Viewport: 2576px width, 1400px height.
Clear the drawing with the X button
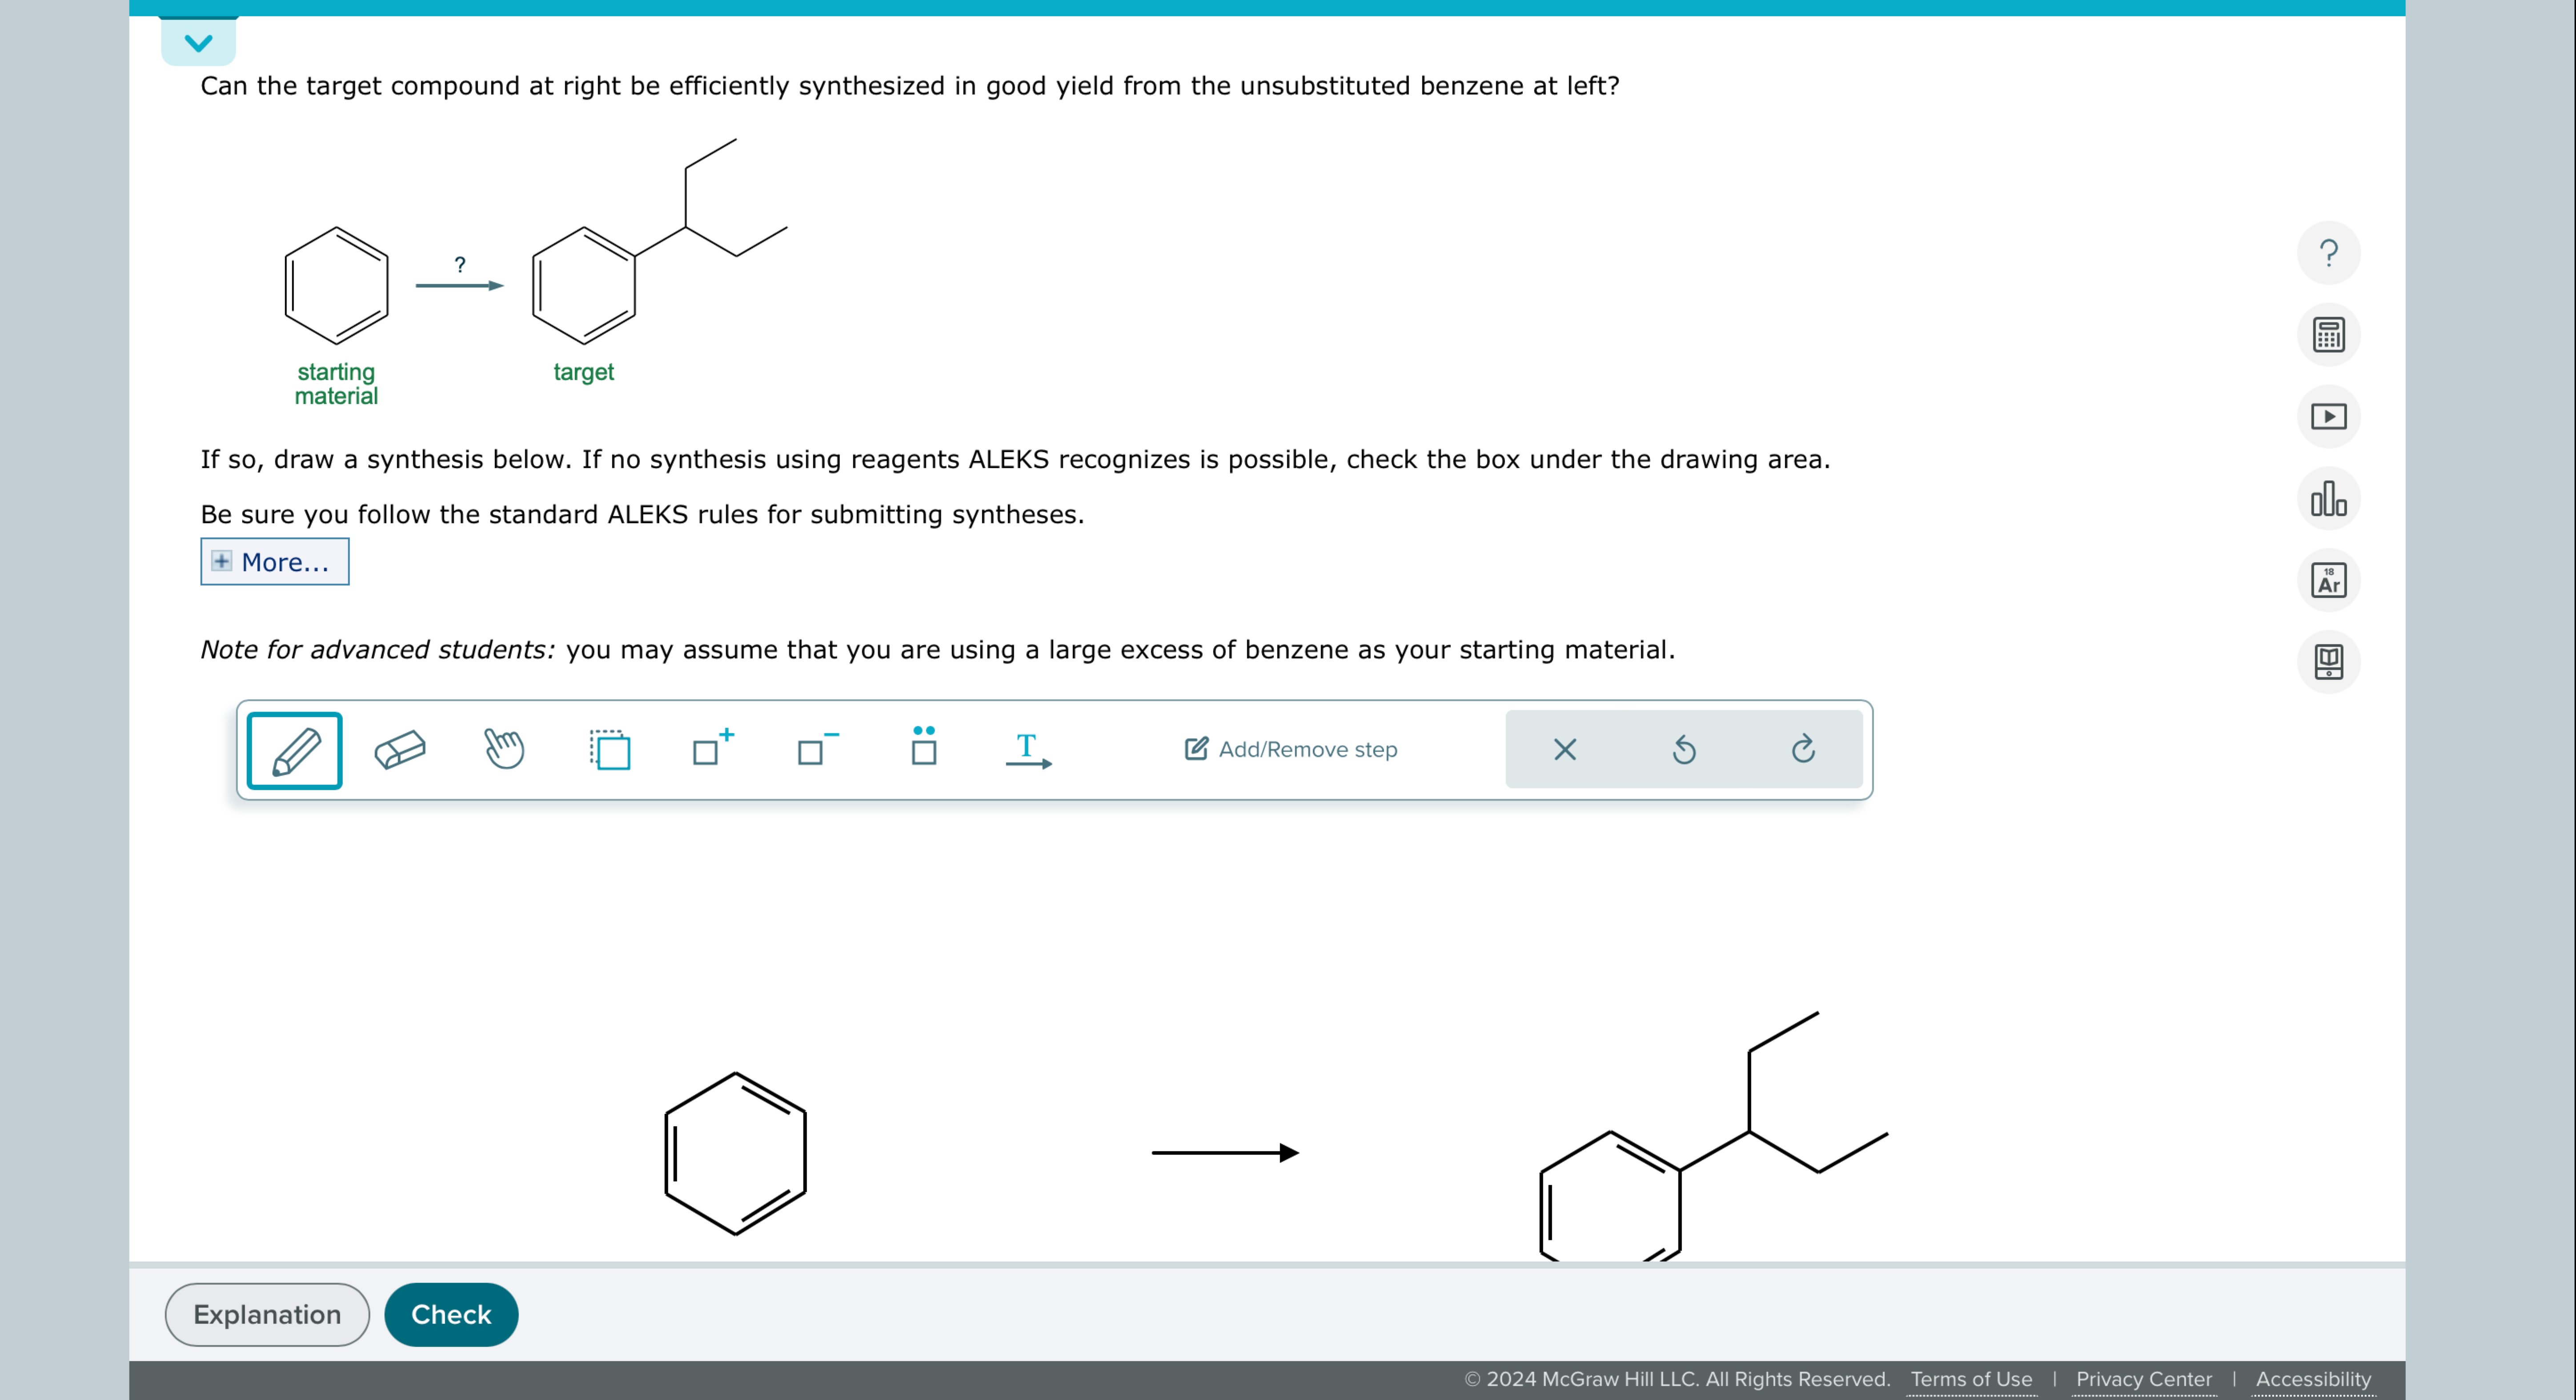click(x=1564, y=749)
